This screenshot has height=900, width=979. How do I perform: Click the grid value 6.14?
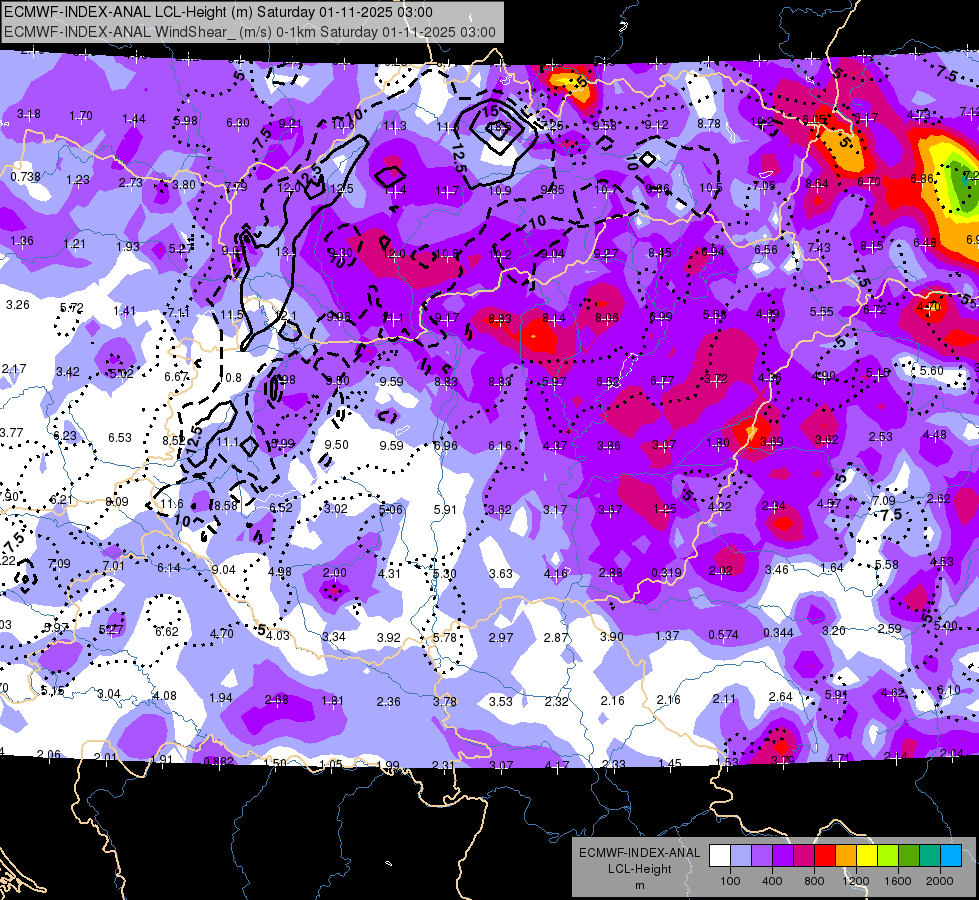(169, 568)
